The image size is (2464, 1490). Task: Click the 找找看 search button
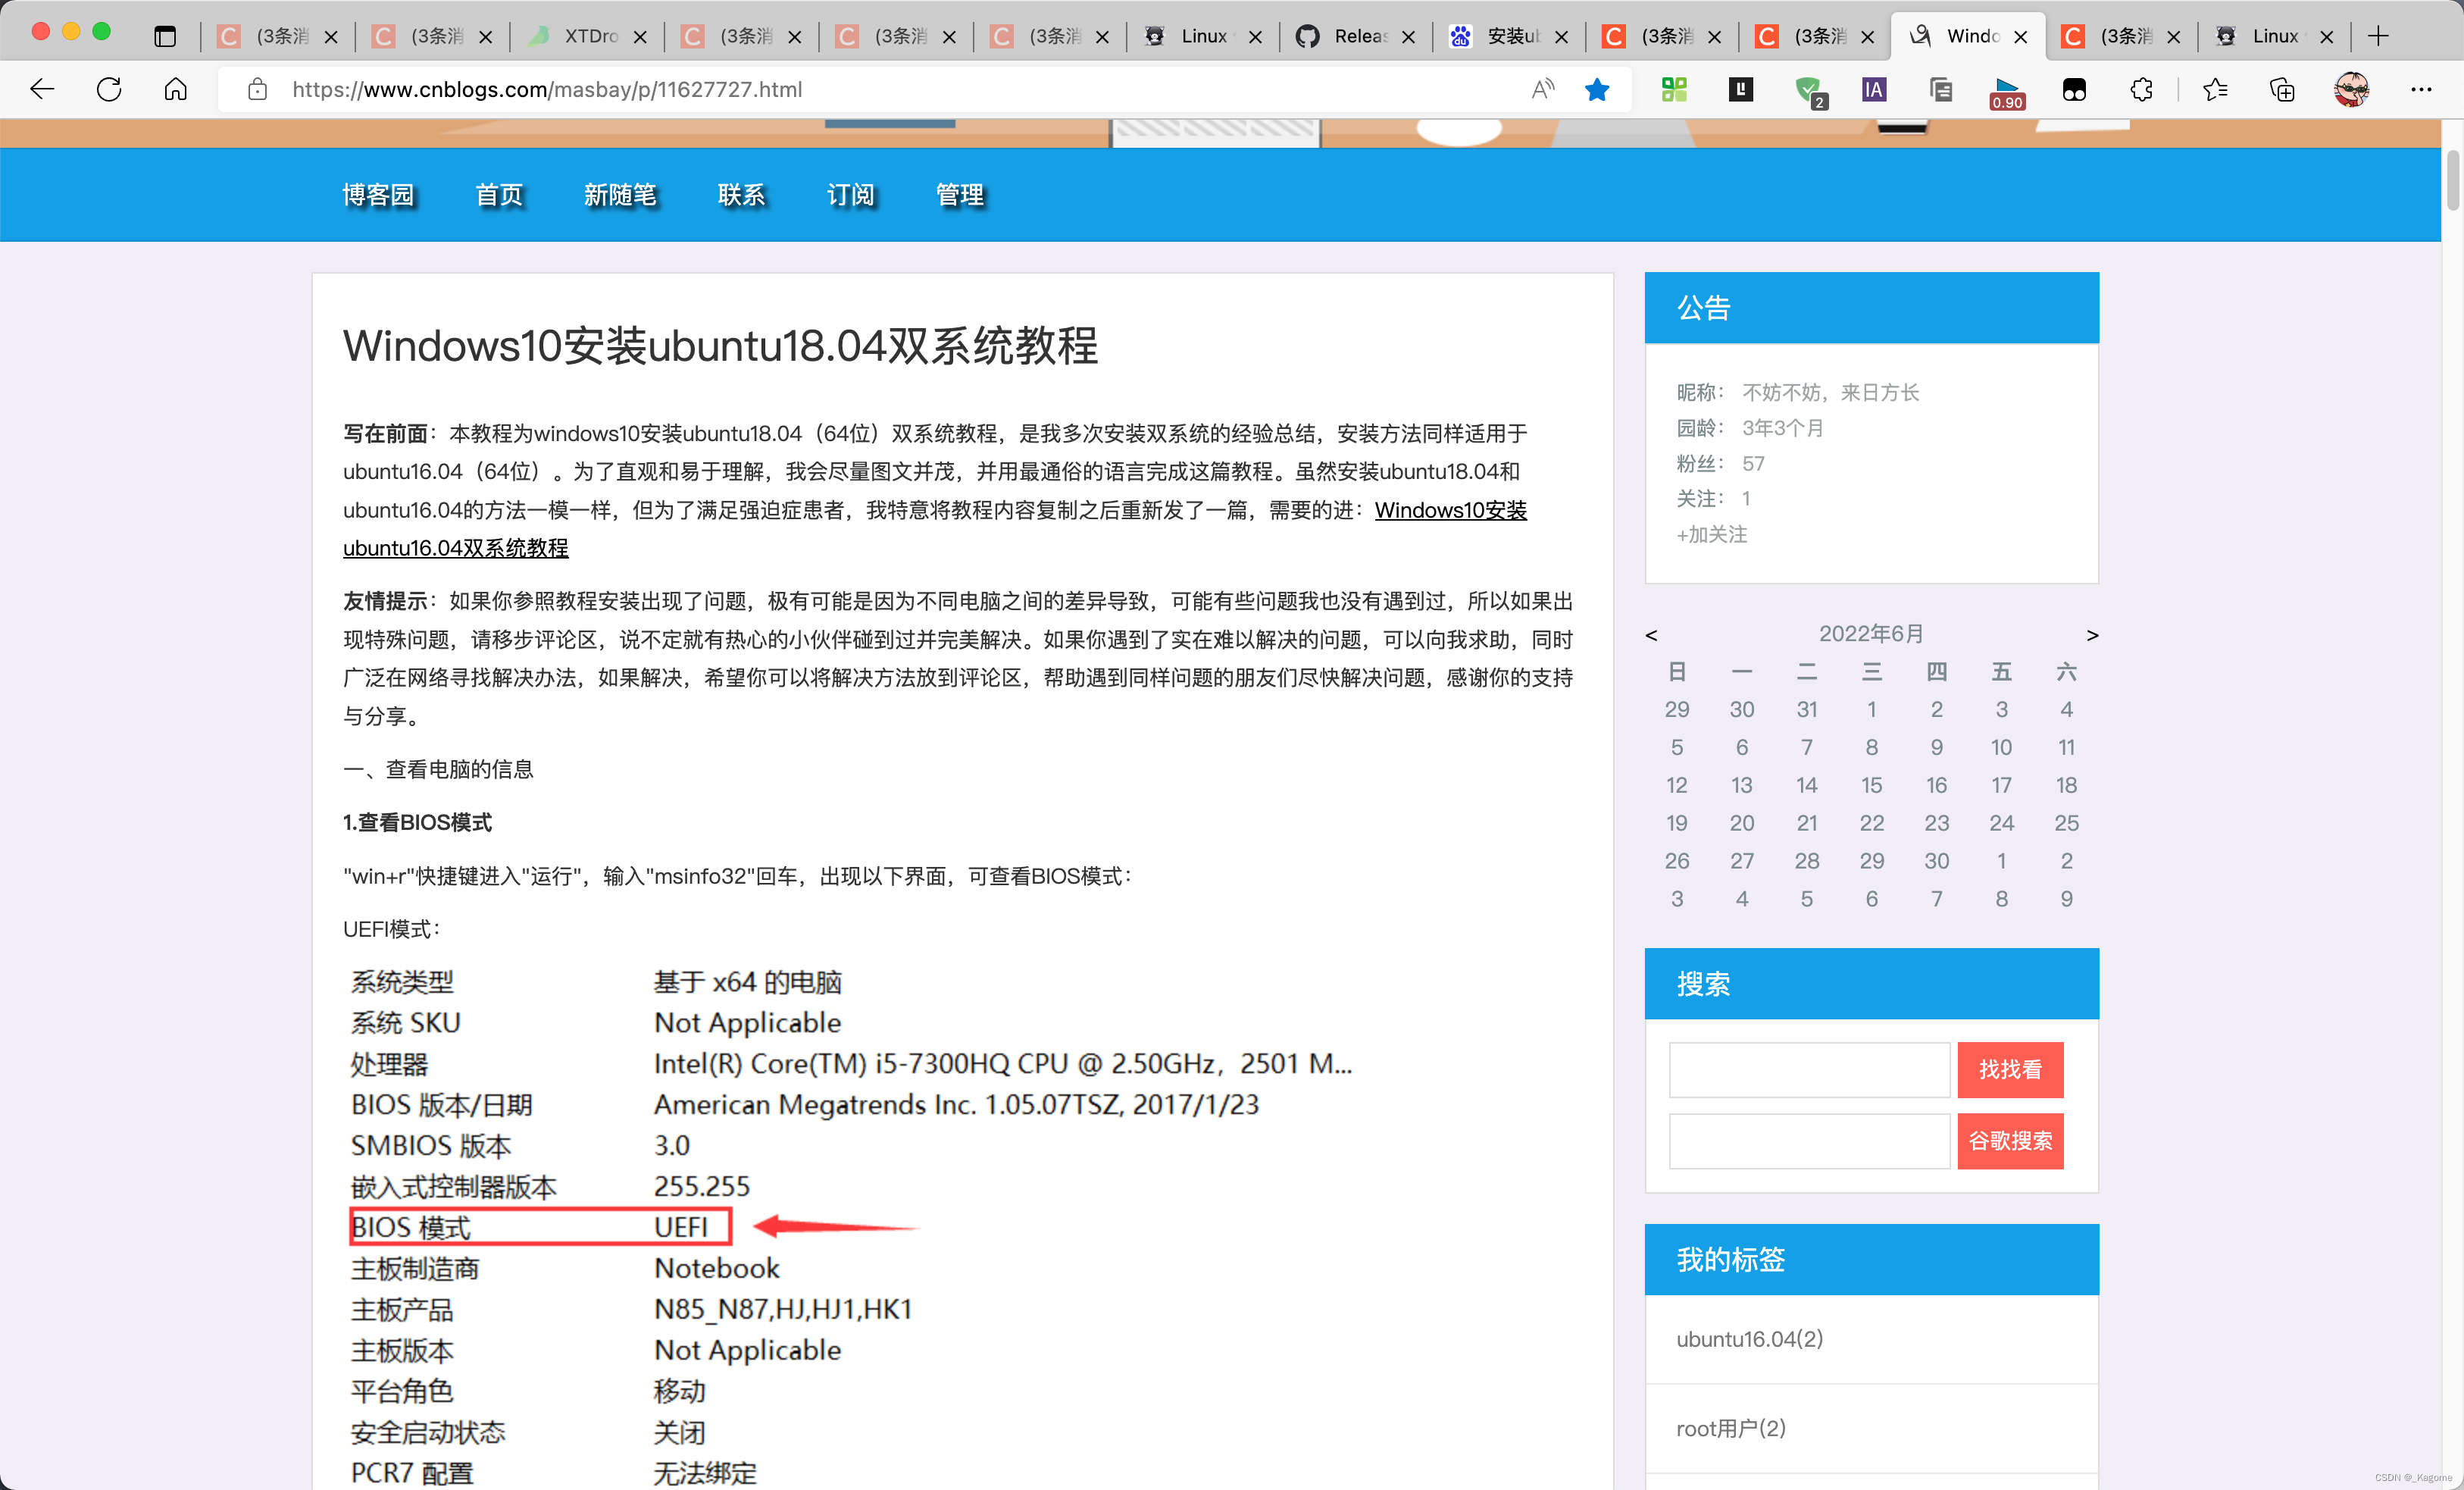[x=2010, y=1069]
